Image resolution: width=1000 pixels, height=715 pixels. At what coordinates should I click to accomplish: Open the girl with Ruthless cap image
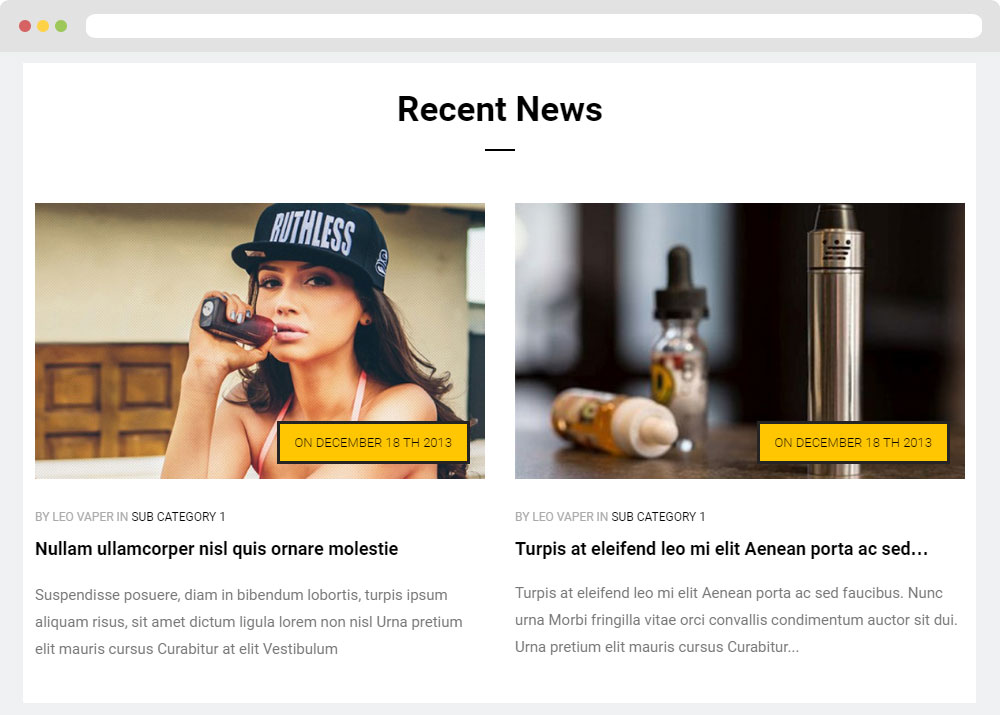tap(260, 341)
